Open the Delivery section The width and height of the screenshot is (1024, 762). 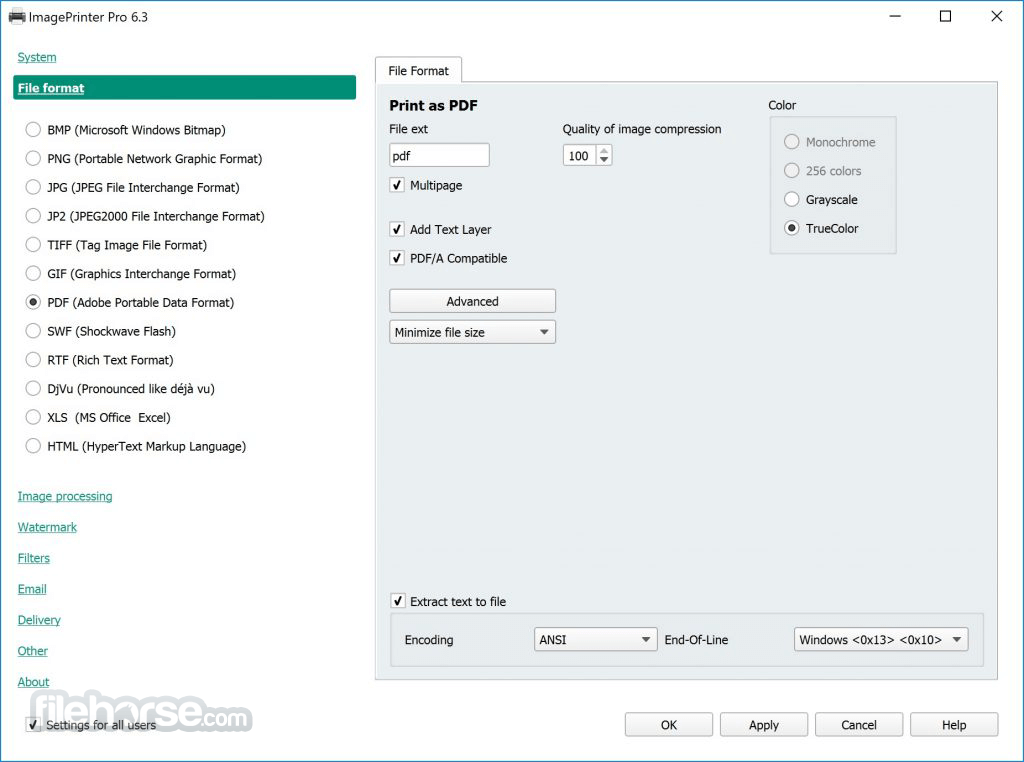(39, 620)
